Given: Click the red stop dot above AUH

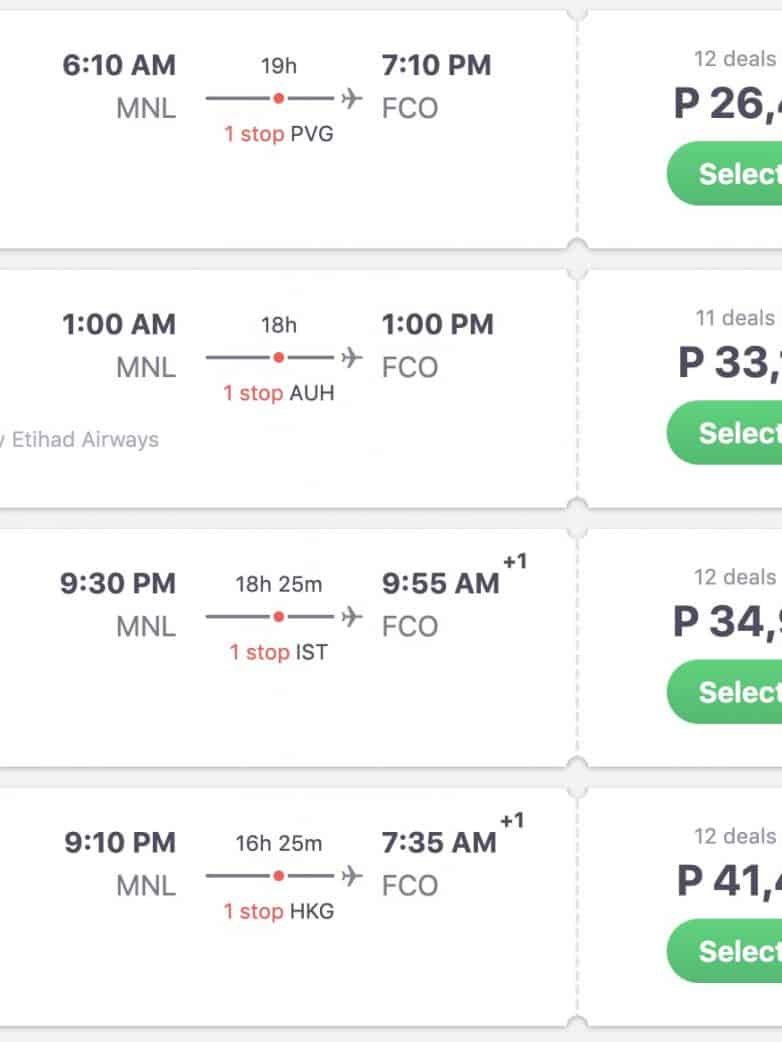Looking at the screenshot, I should (x=279, y=358).
